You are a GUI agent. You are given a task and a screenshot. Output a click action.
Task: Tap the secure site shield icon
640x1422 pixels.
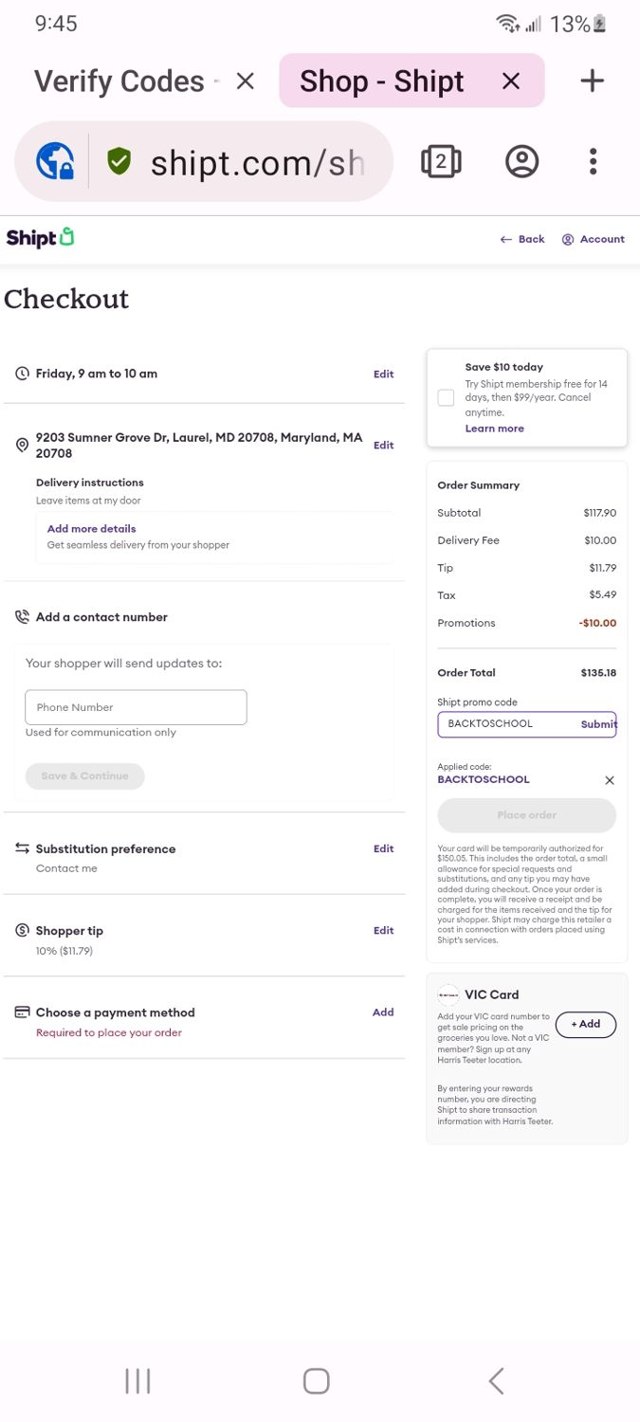(x=119, y=161)
